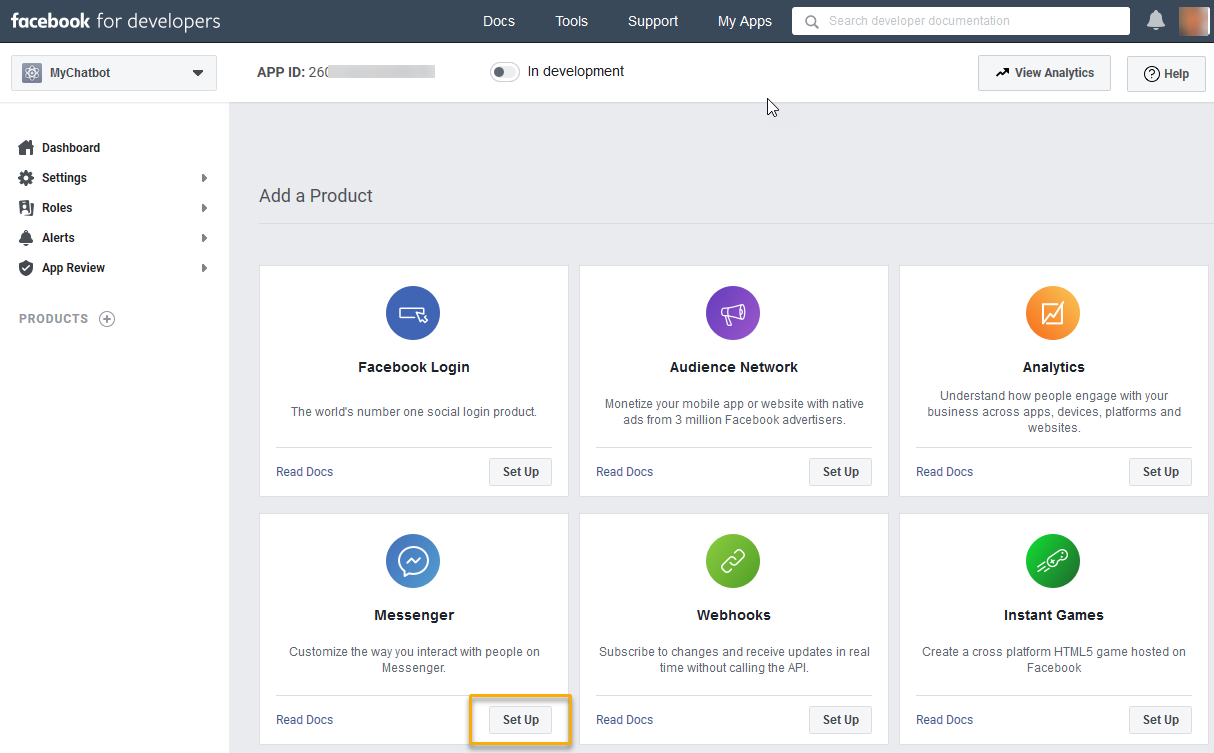1214x753 pixels.
Task: Click the Facebook Login product icon
Action: [x=413, y=312]
